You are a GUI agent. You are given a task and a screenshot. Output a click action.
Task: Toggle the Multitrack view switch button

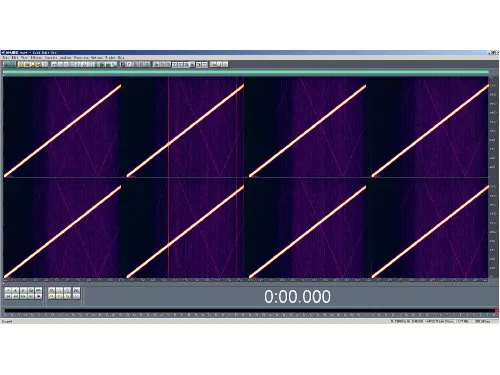point(9,64)
